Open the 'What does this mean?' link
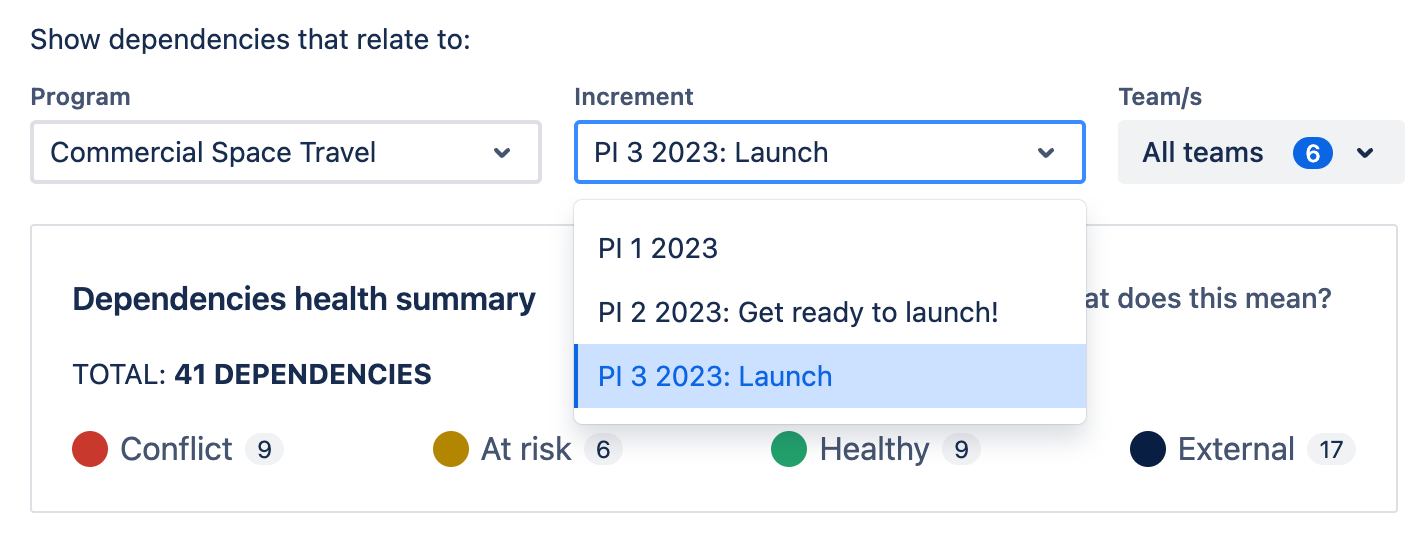The image size is (1428, 538). (1209, 298)
